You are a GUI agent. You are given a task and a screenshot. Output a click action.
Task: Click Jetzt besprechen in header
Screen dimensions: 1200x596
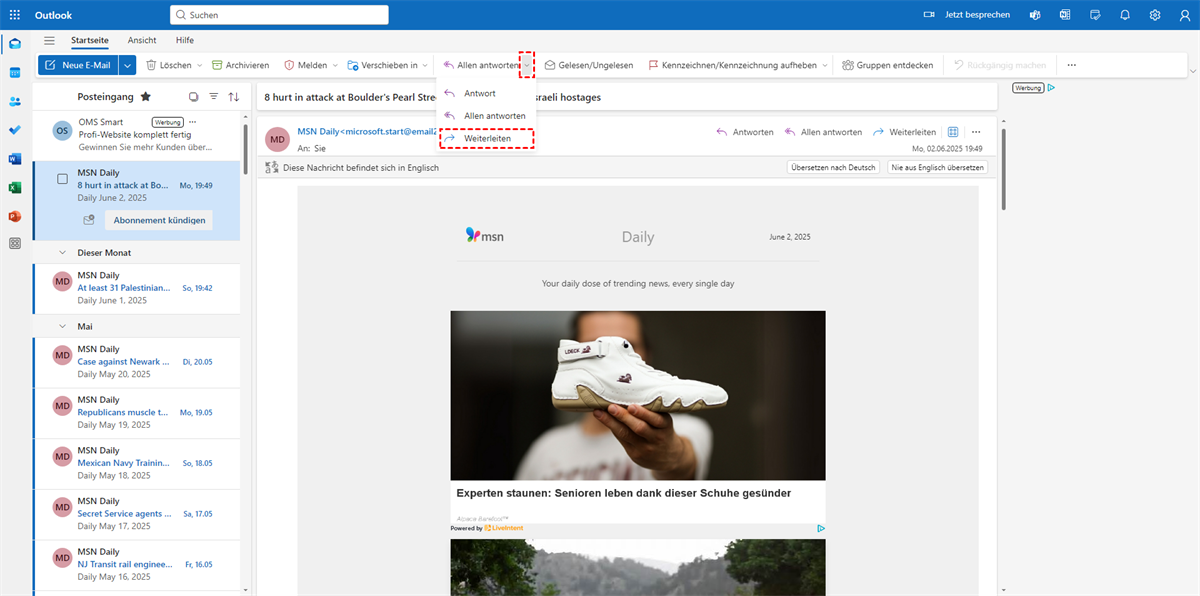(x=966, y=15)
